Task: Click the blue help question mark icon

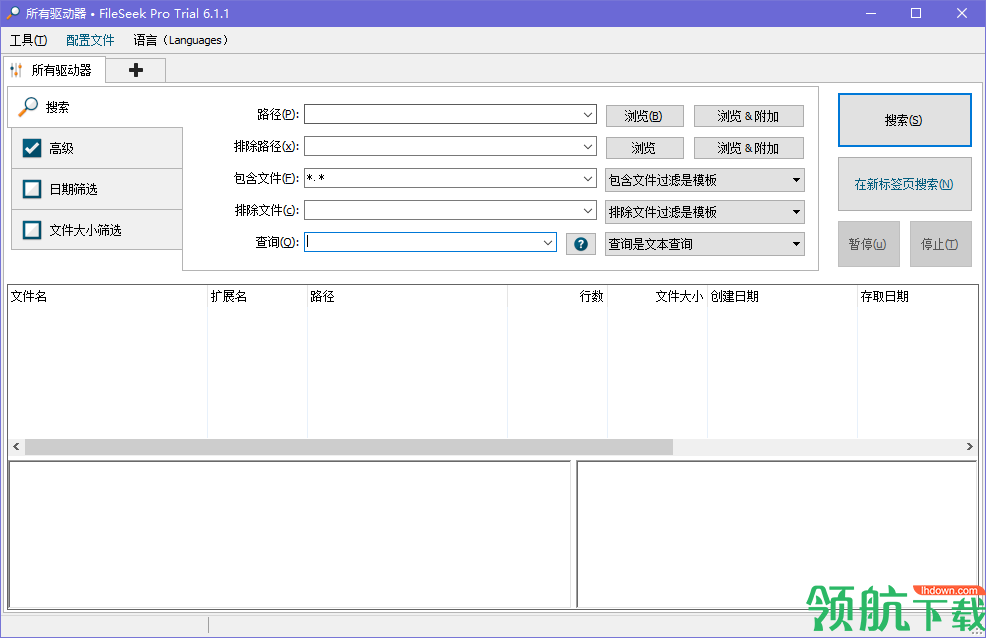Action: pyautogui.click(x=580, y=244)
